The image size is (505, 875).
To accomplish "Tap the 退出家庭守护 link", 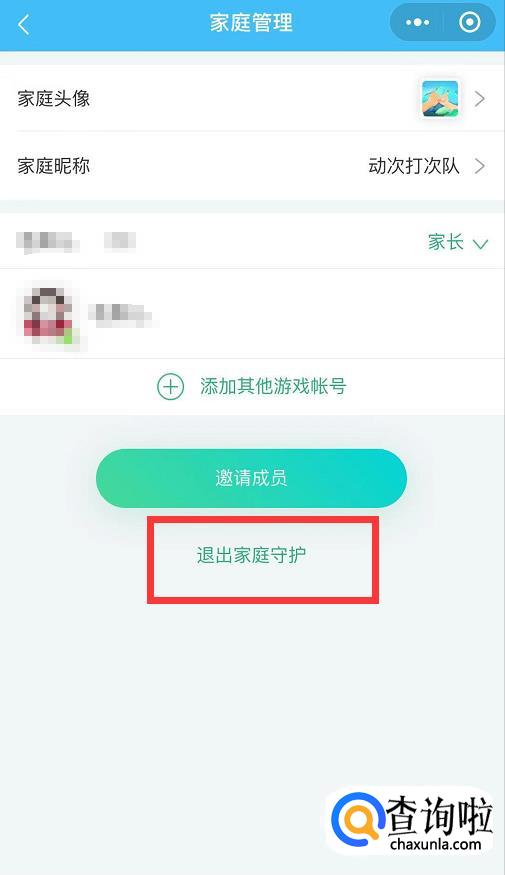I will (251, 555).
